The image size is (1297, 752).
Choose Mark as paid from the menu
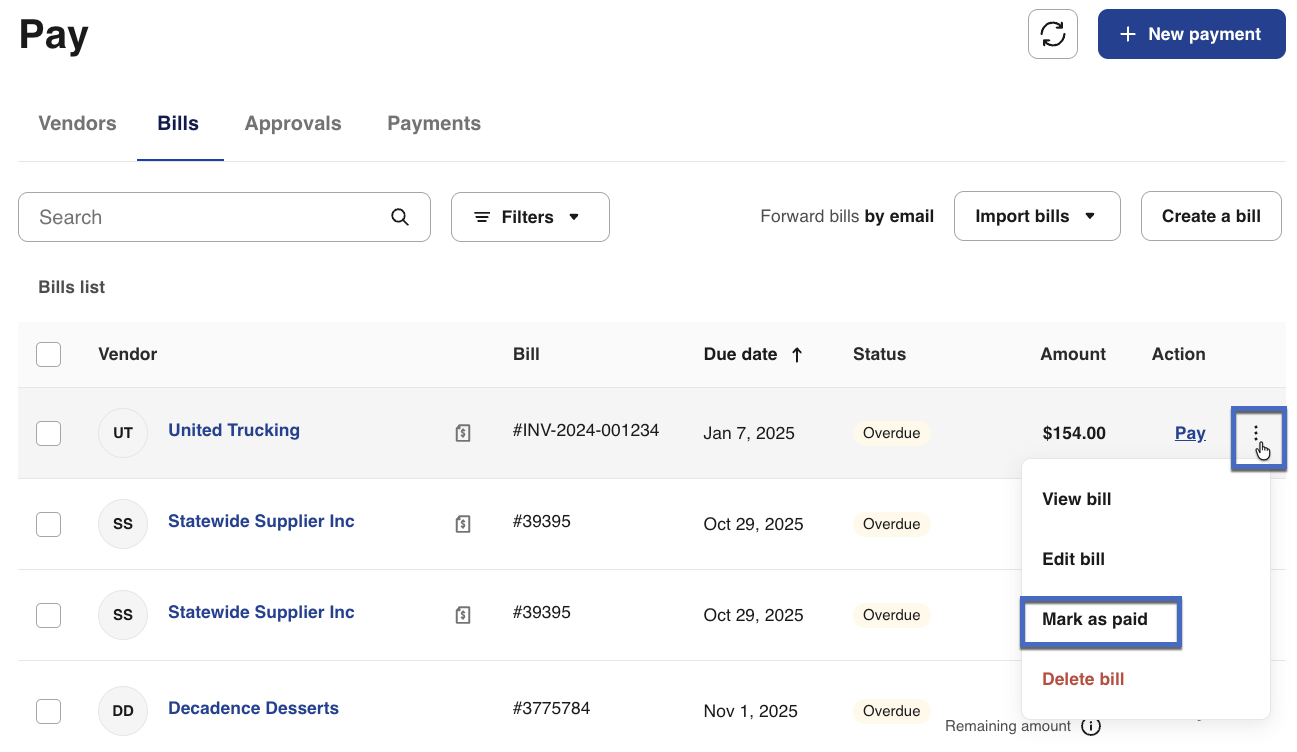click(1095, 620)
